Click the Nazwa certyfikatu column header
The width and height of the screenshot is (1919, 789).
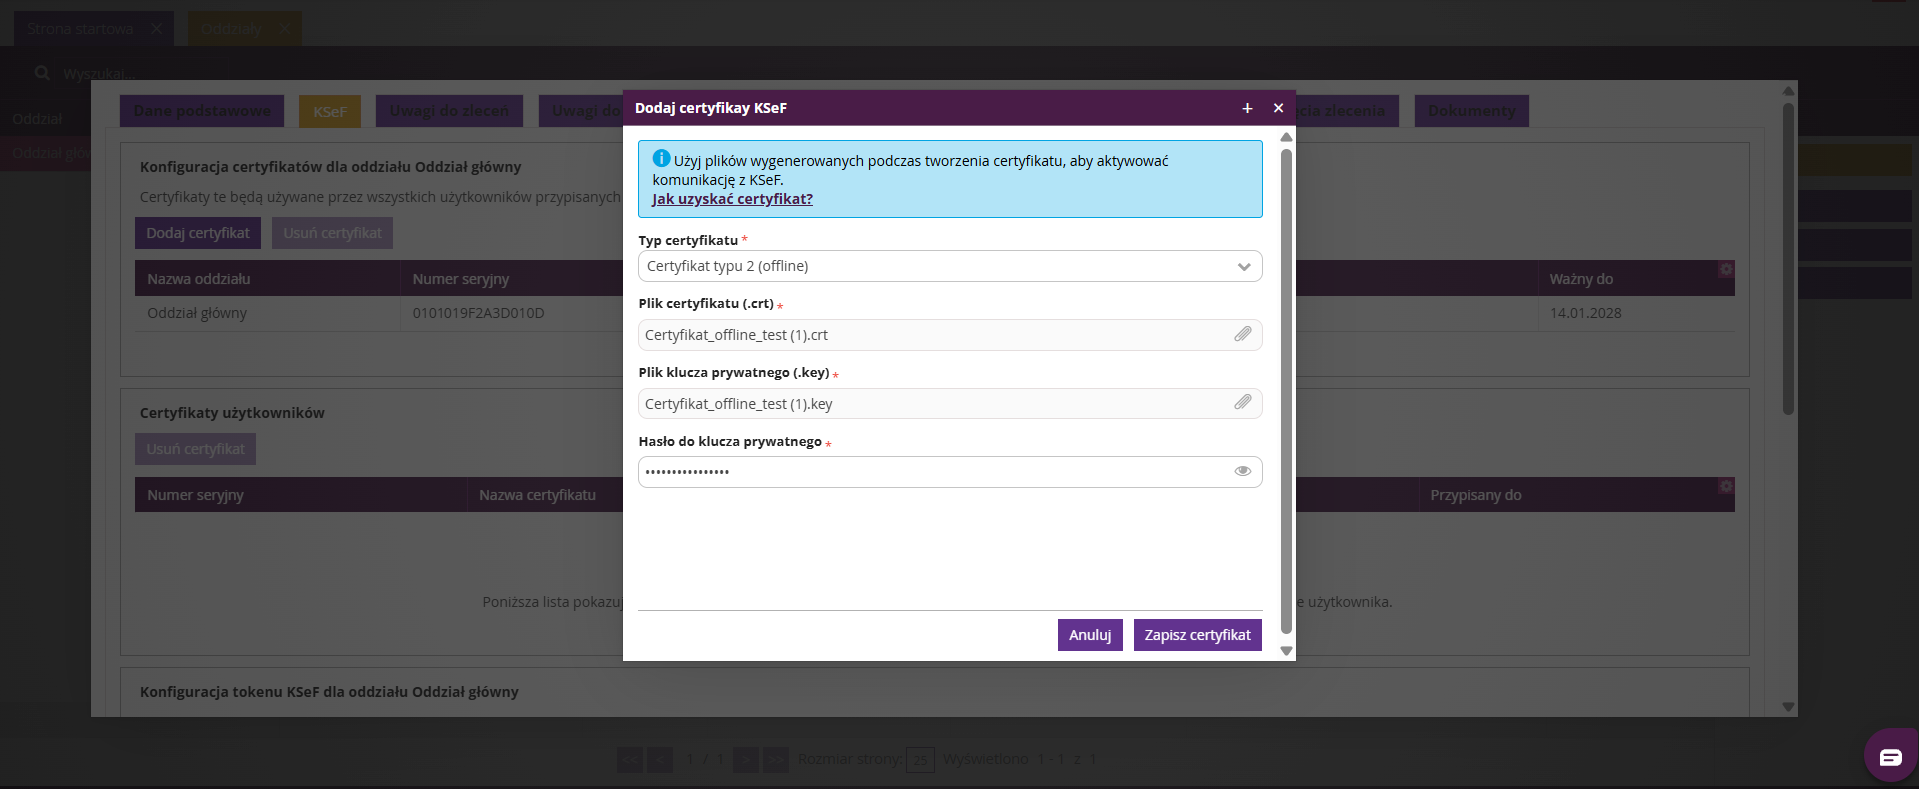(x=537, y=495)
